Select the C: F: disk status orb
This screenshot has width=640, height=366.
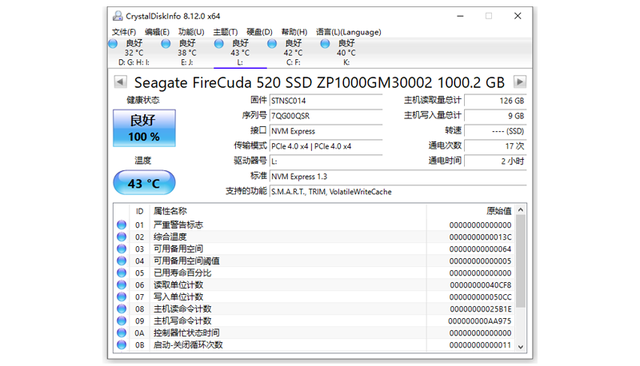click(x=272, y=44)
